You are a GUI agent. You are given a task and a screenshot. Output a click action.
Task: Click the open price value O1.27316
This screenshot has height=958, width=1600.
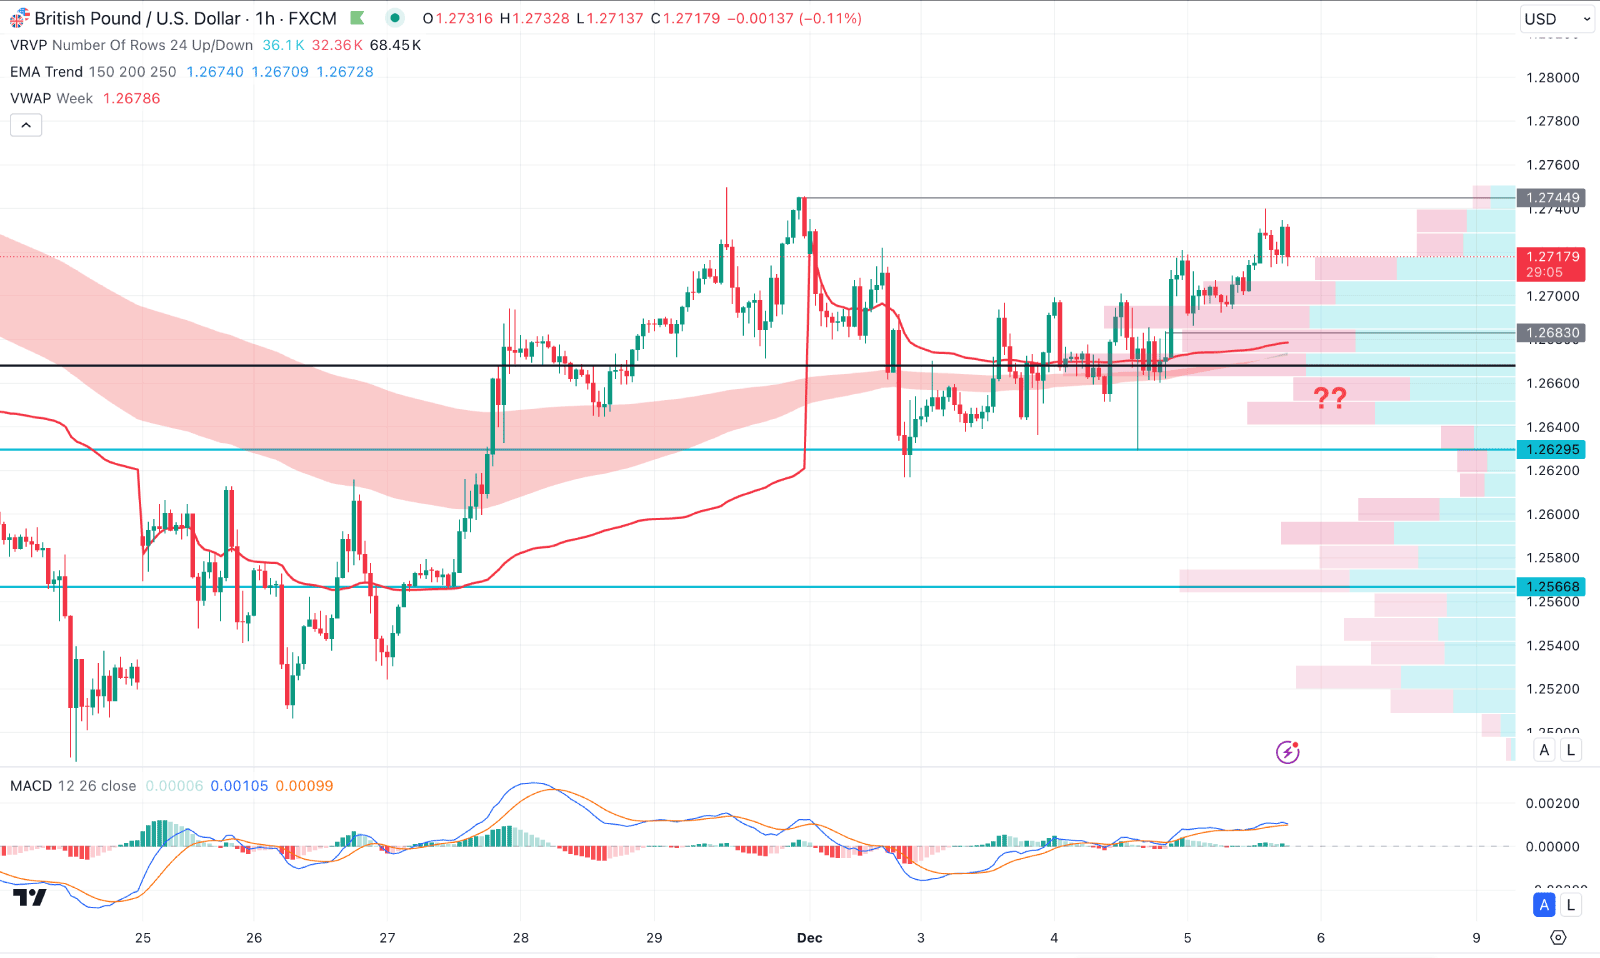point(458,18)
